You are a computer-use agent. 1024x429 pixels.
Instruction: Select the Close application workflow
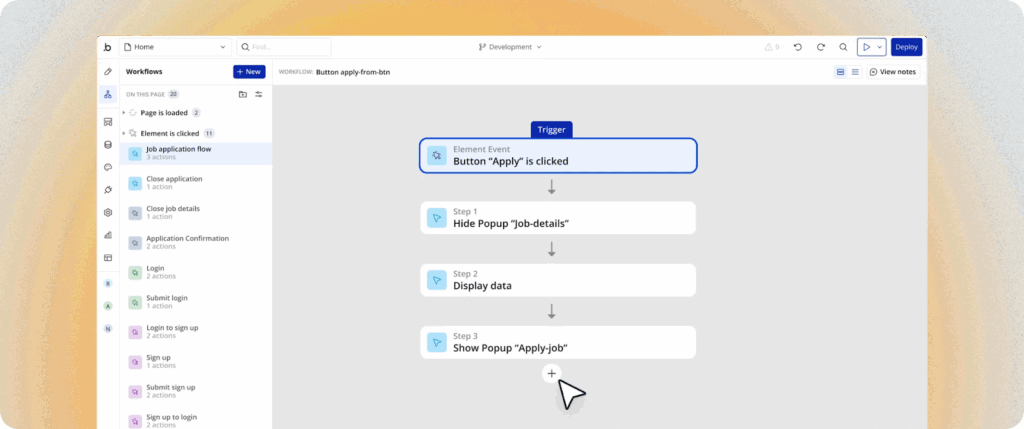coord(174,183)
